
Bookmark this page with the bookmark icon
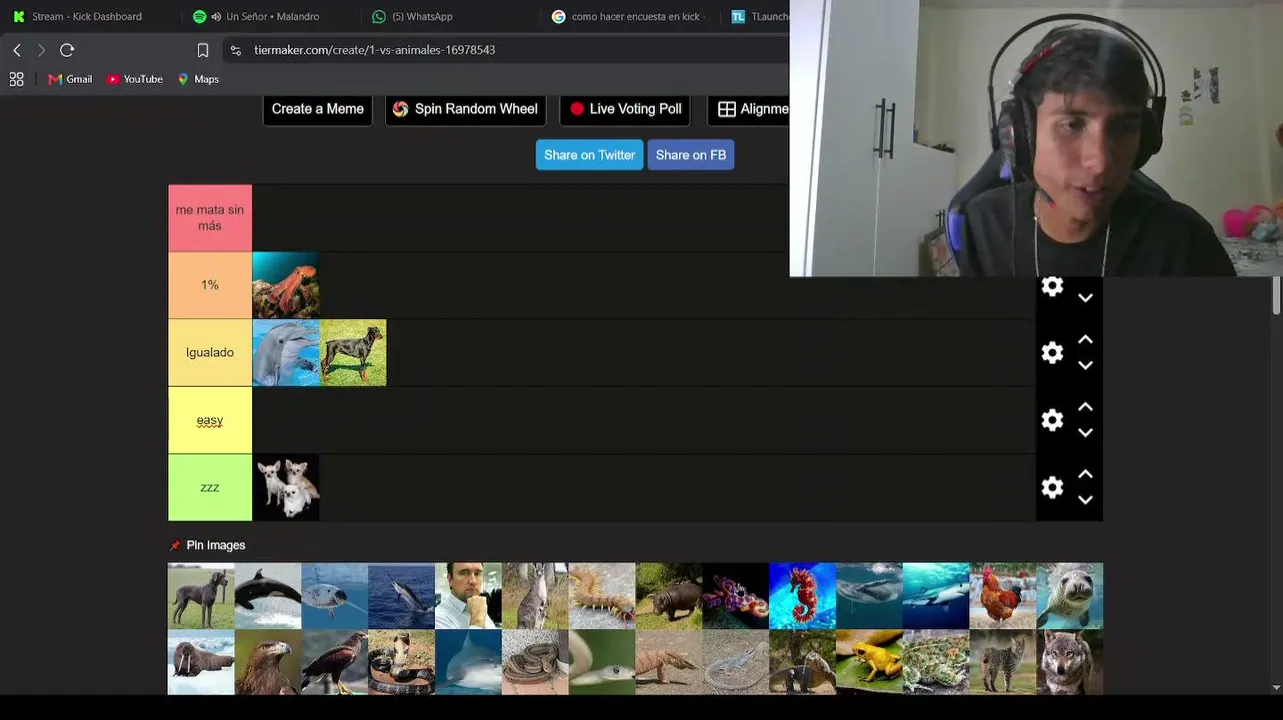(x=203, y=50)
